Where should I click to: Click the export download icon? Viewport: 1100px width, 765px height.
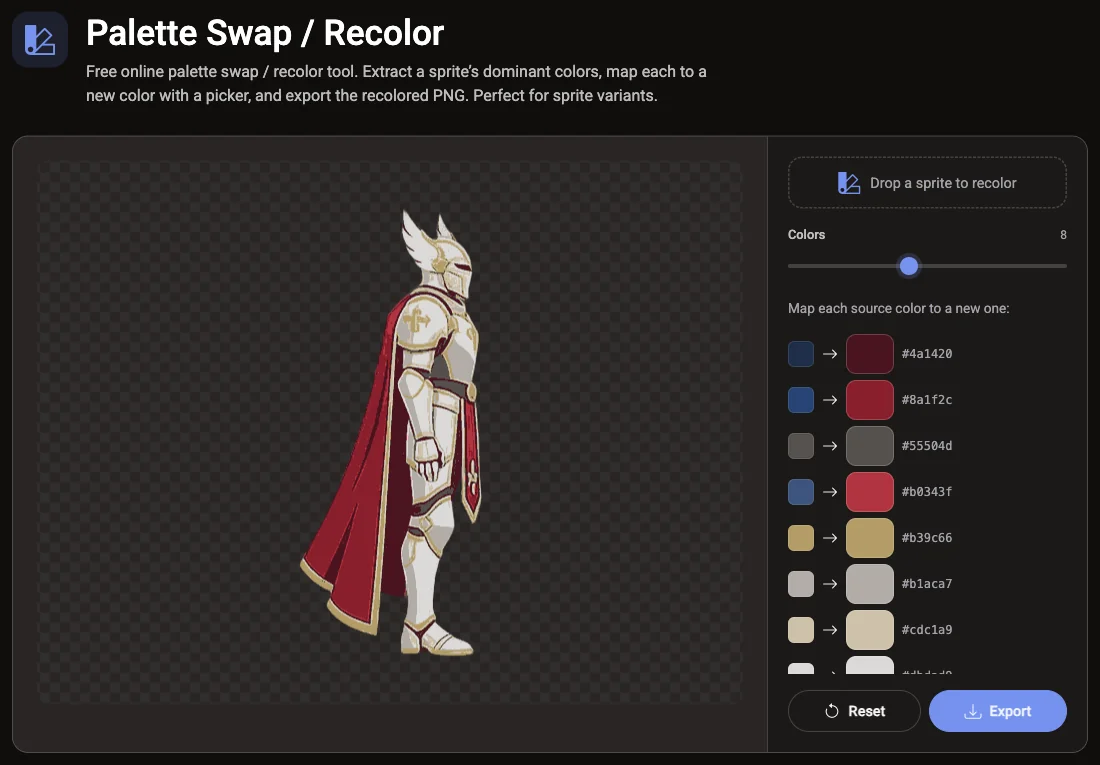point(972,712)
